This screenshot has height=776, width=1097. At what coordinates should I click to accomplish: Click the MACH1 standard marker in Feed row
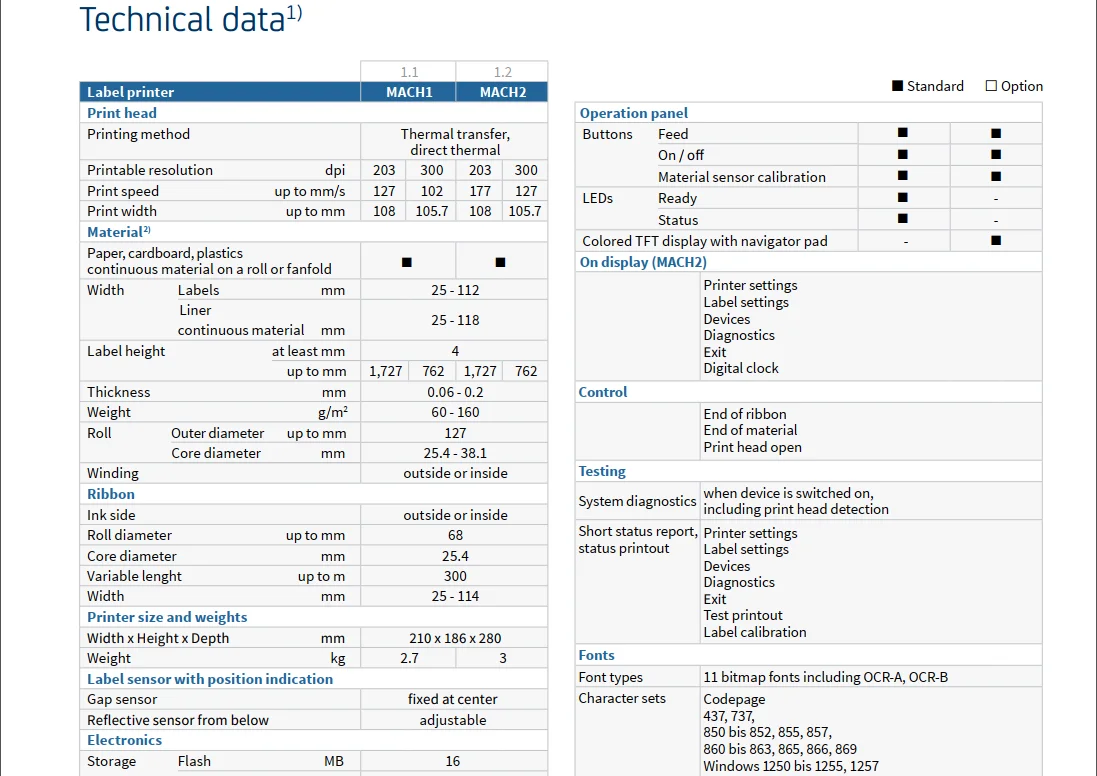click(903, 132)
